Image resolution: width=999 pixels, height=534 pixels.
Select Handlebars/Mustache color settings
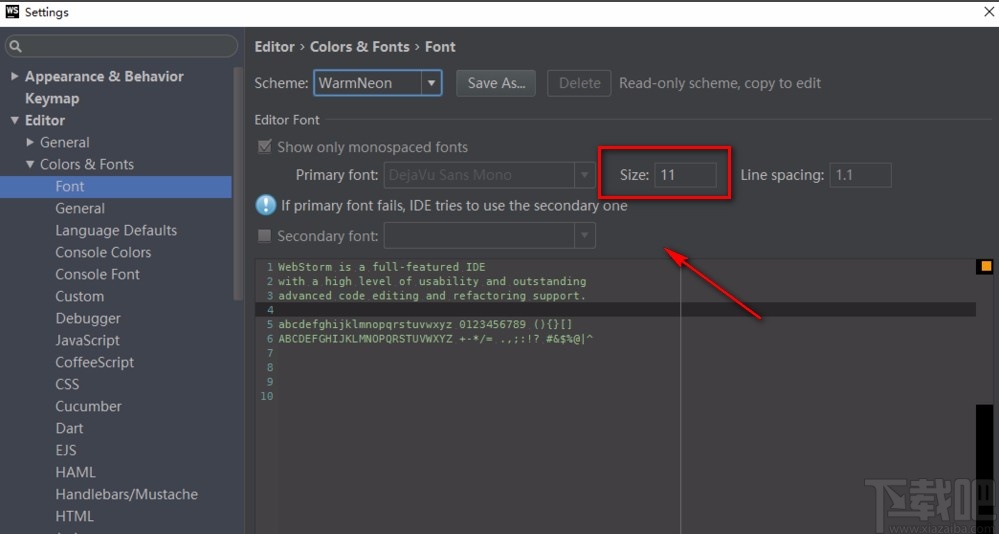(x=127, y=494)
